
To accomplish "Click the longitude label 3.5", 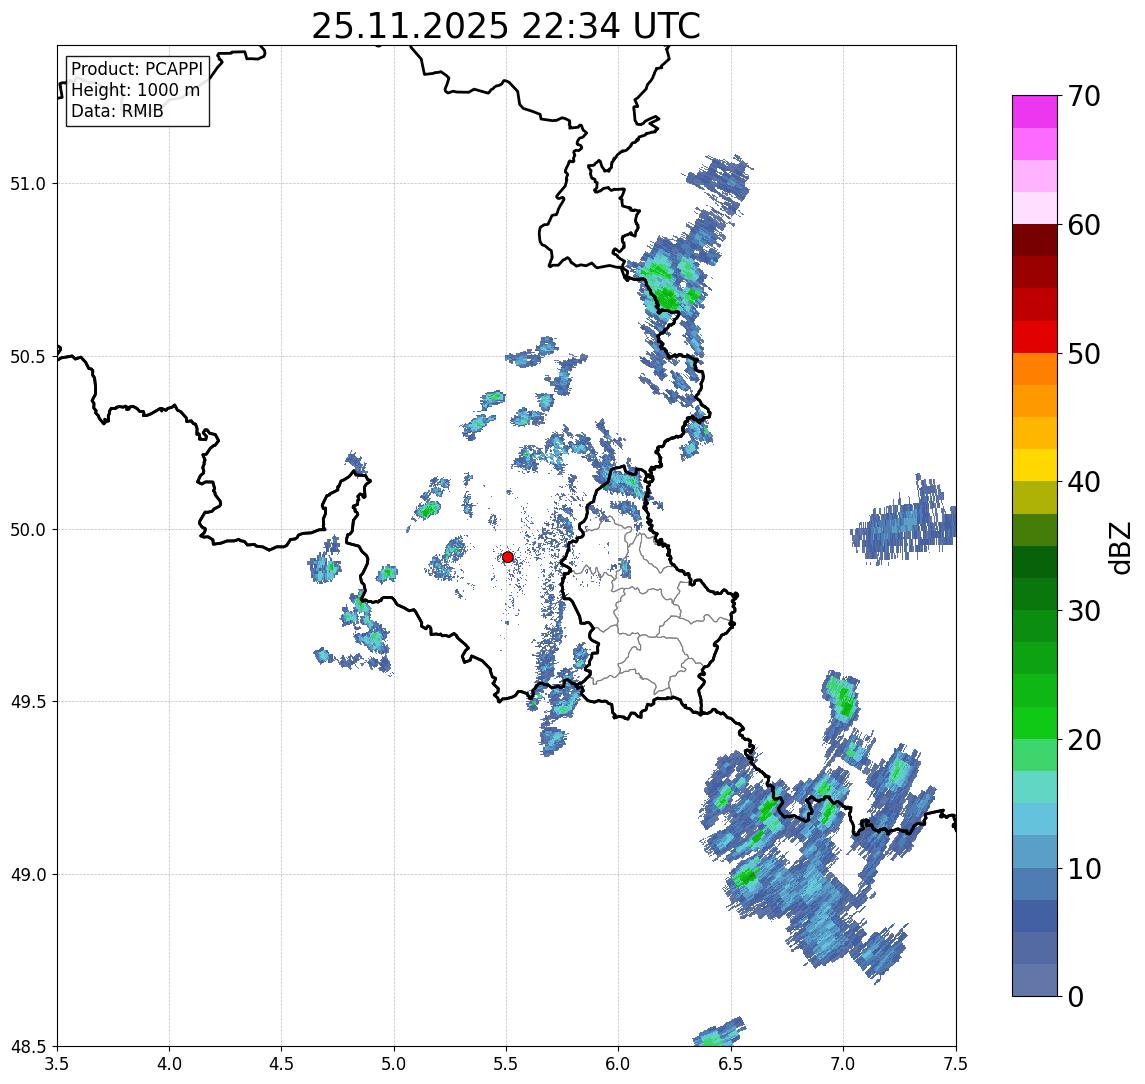I will coord(57,1064).
